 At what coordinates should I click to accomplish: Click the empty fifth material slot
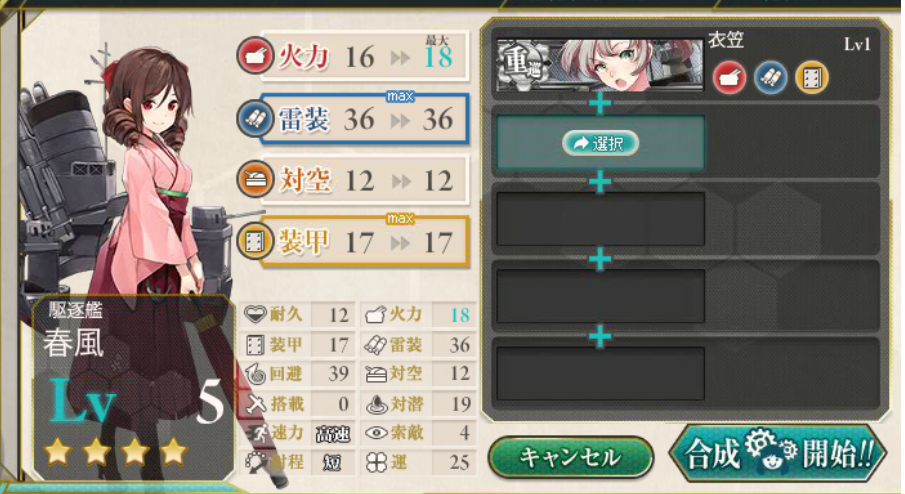point(600,373)
